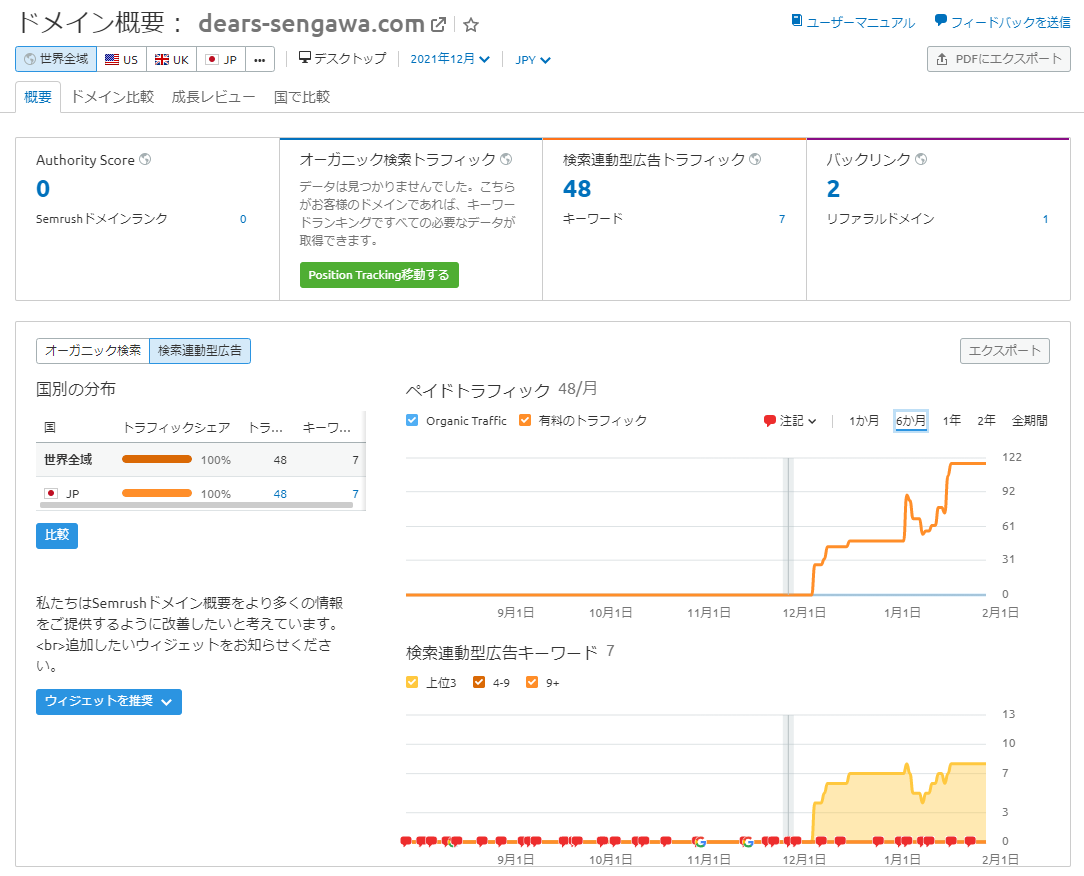
Task: Open 2021年12月 date dropdown
Action: click(450, 59)
